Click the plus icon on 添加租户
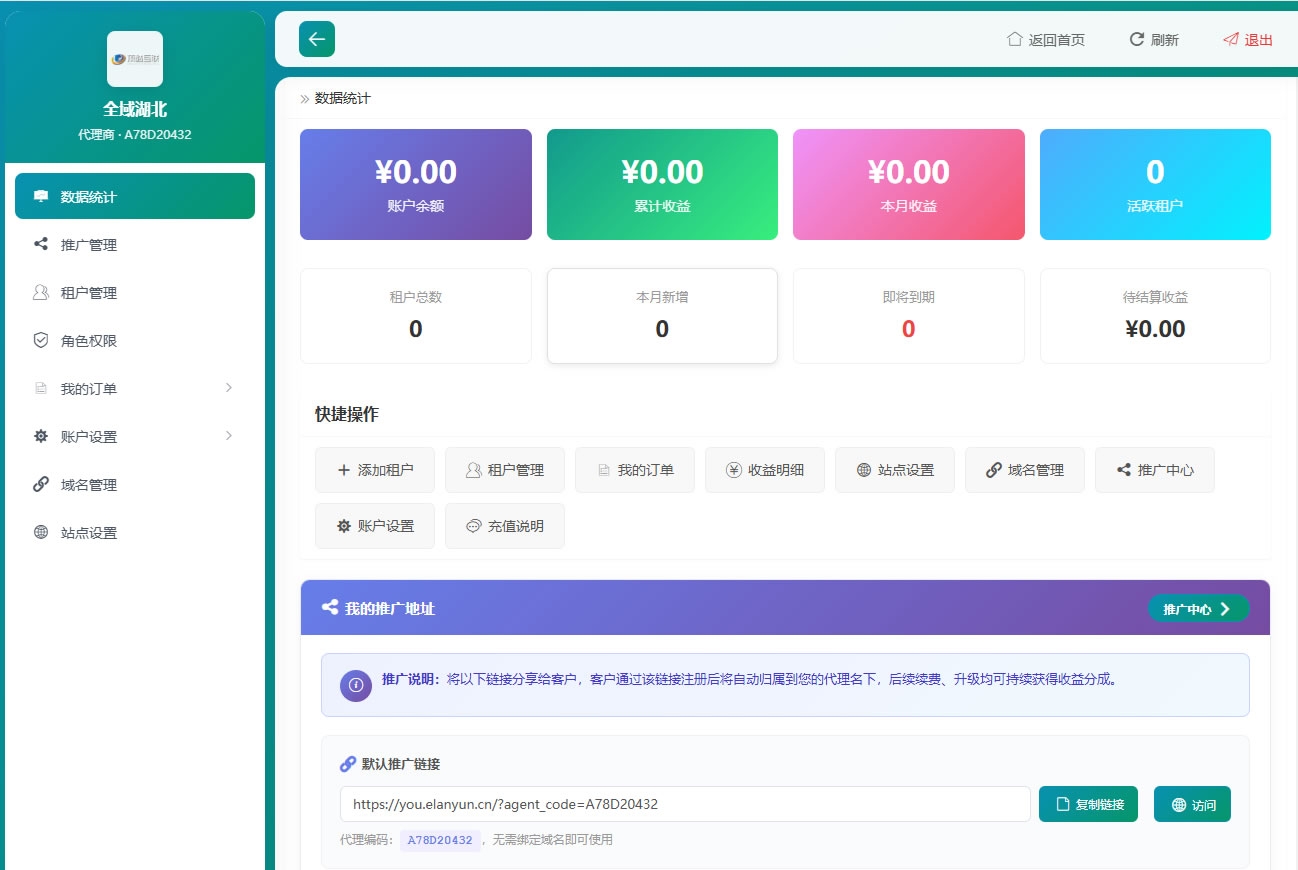 (344, 470)
